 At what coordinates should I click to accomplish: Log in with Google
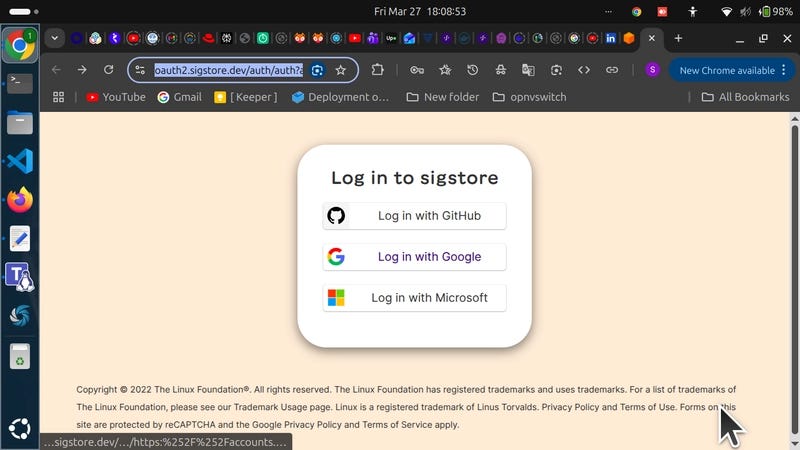pos(414,257)
